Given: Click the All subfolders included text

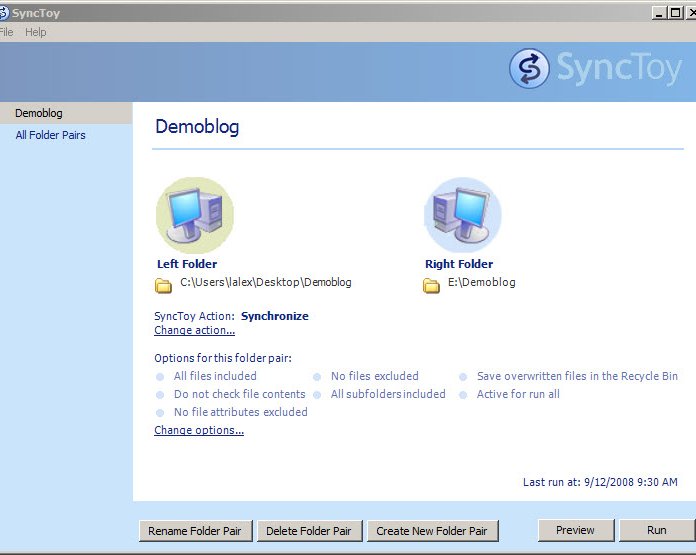Looking at the screenshot, I should tap(388, 394).
